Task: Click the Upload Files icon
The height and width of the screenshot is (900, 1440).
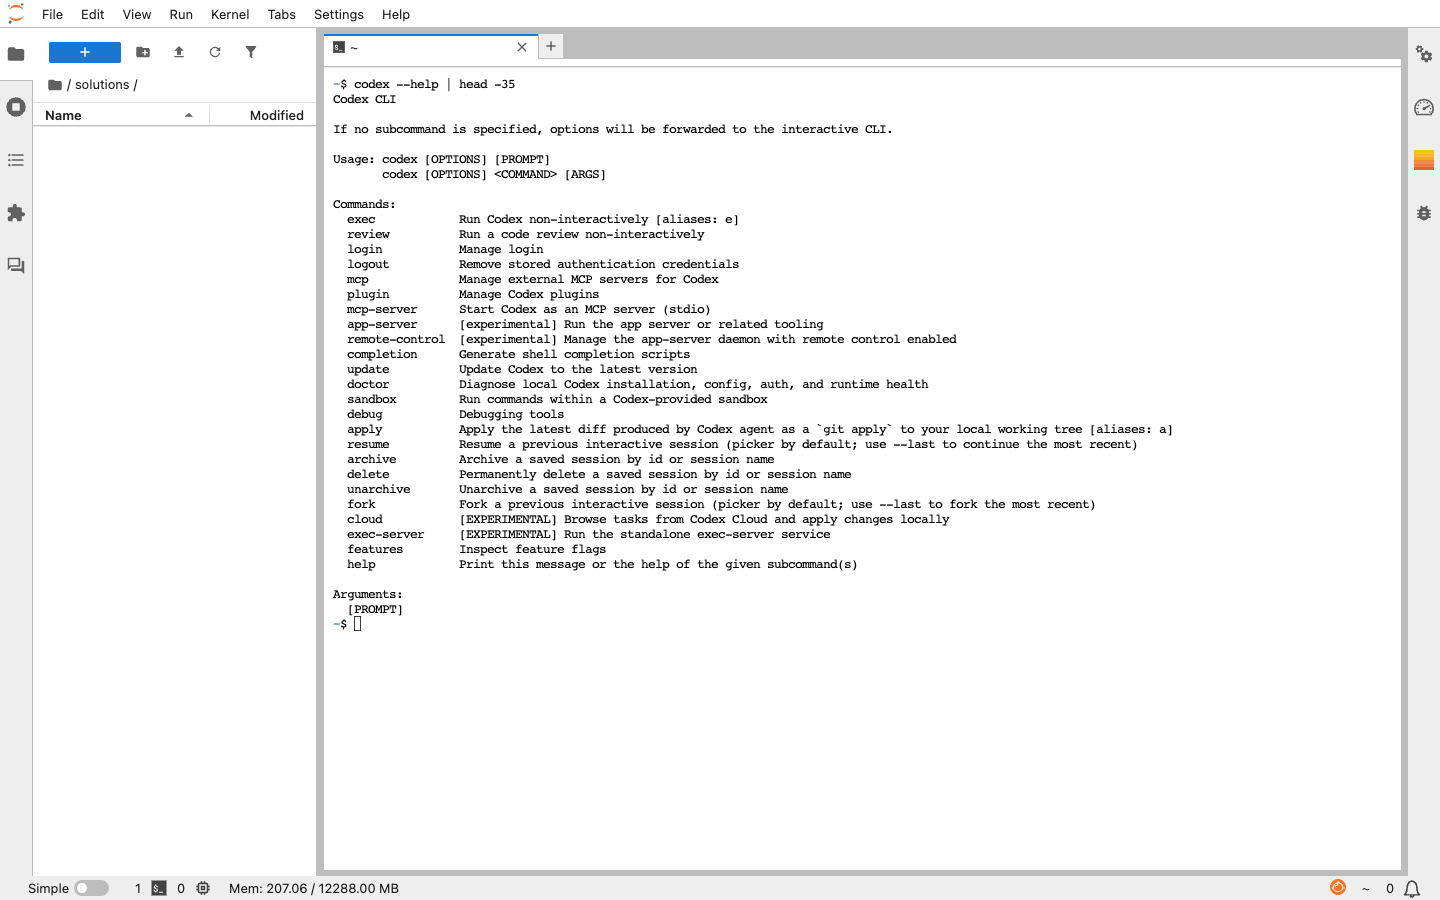Action: click(179, 52)
